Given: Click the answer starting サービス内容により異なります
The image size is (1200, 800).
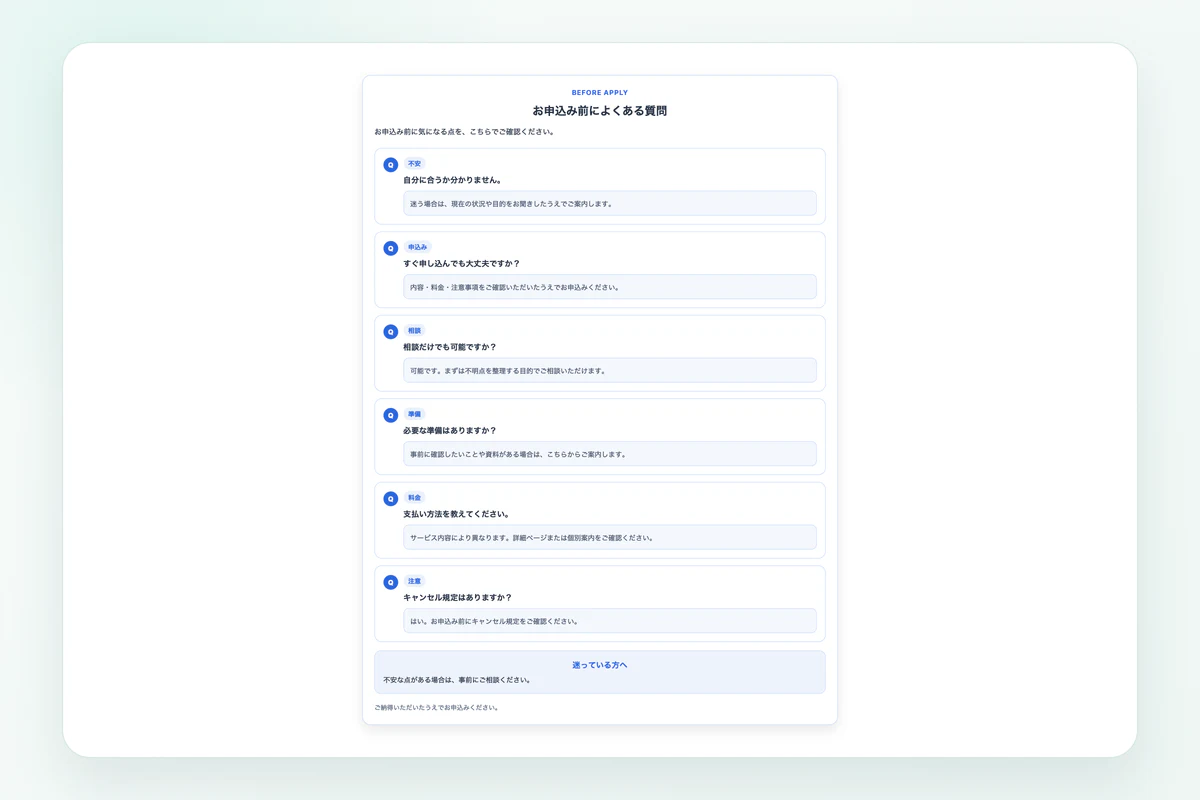Looking at the screenshot, I should coord(610,537).
